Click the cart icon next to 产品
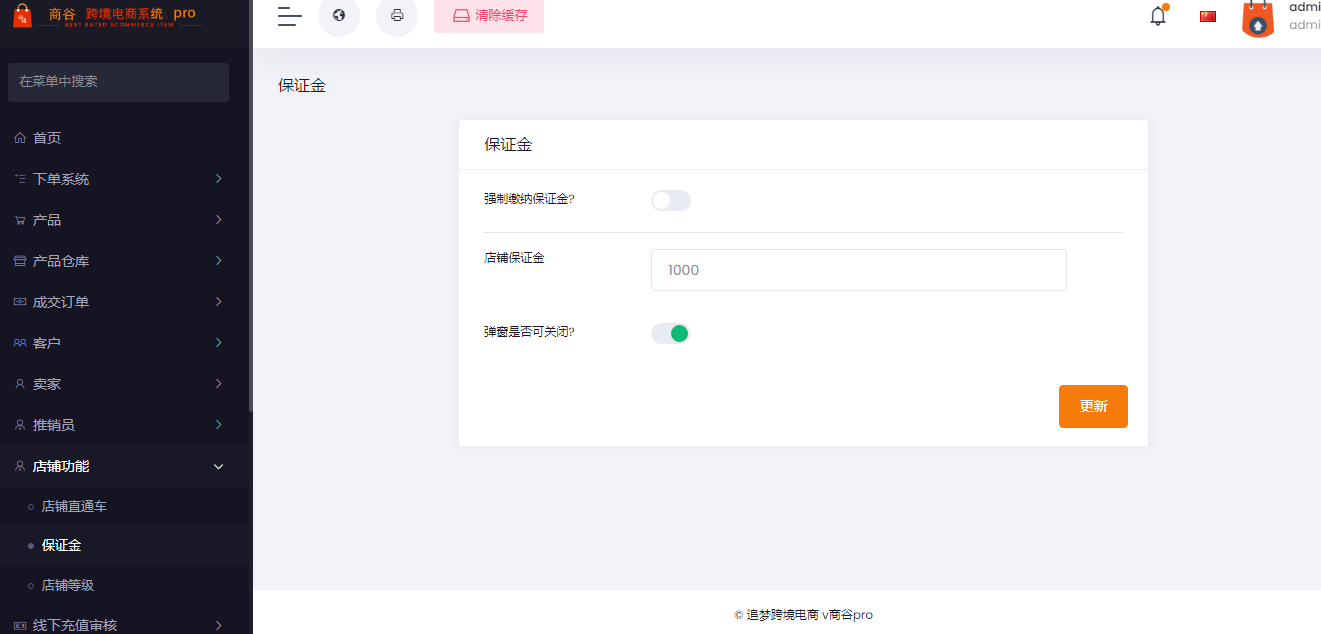 [20, 220]
